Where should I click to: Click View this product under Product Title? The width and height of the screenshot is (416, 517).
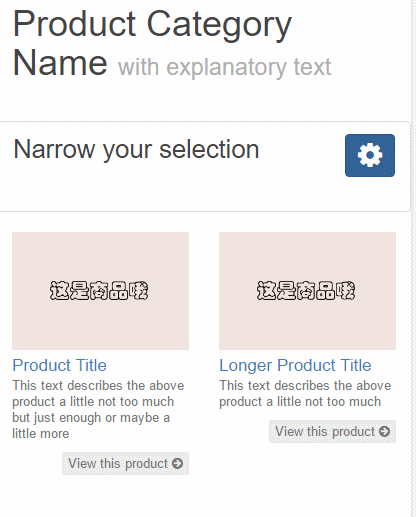125,463
